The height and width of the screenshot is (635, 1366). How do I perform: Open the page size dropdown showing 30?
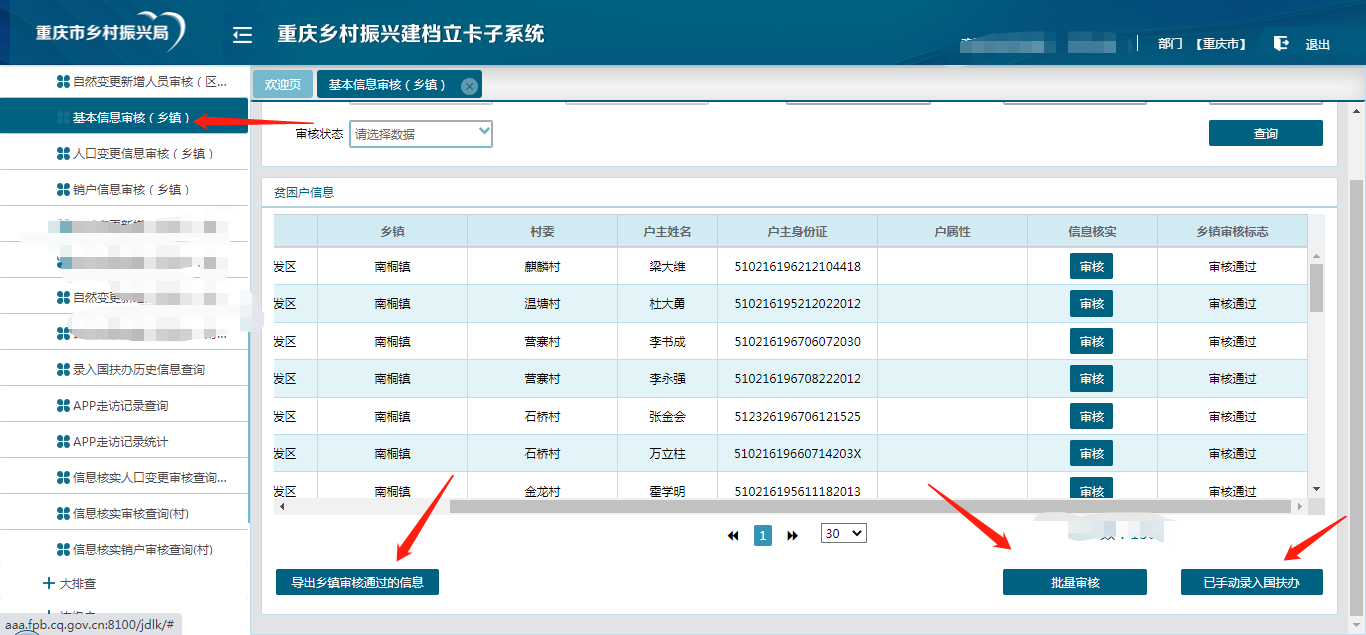click(843, 534)
